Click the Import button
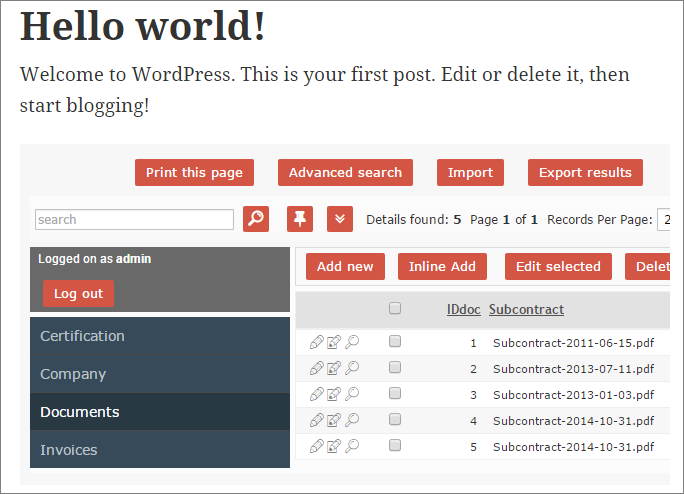This screenshot has width=684, height=494. point(470,172)
